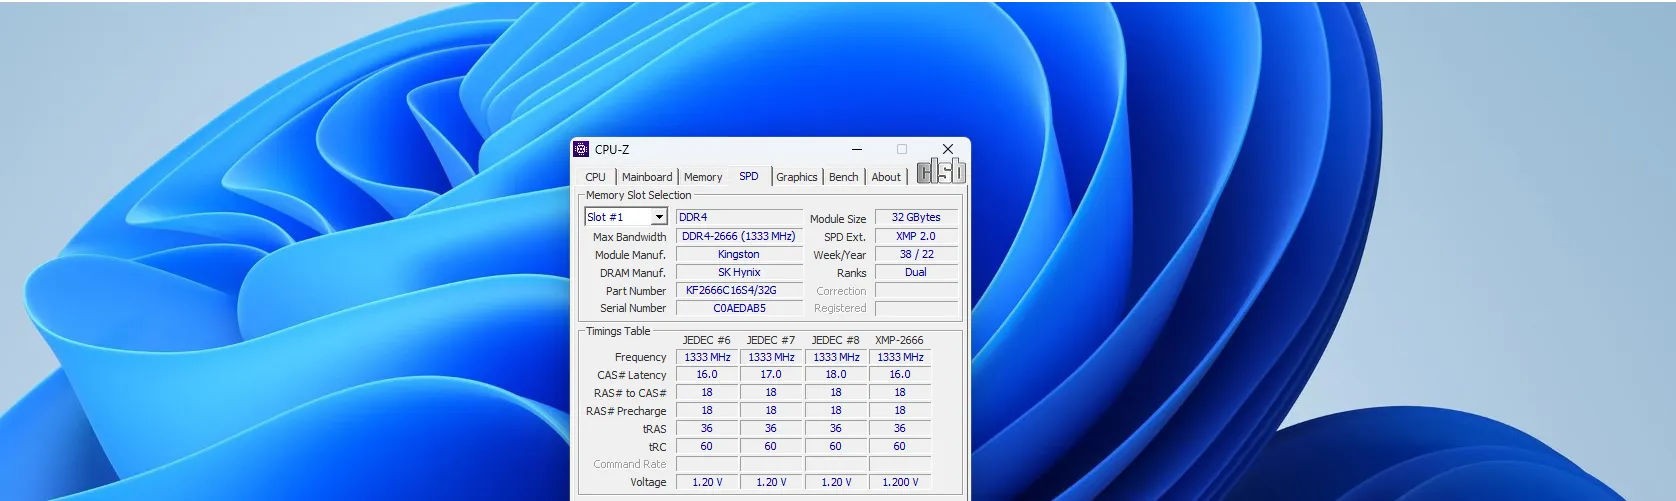Click the JEDEC #7 column header
Screen dimensions: 1676x501
click(771, 340)
